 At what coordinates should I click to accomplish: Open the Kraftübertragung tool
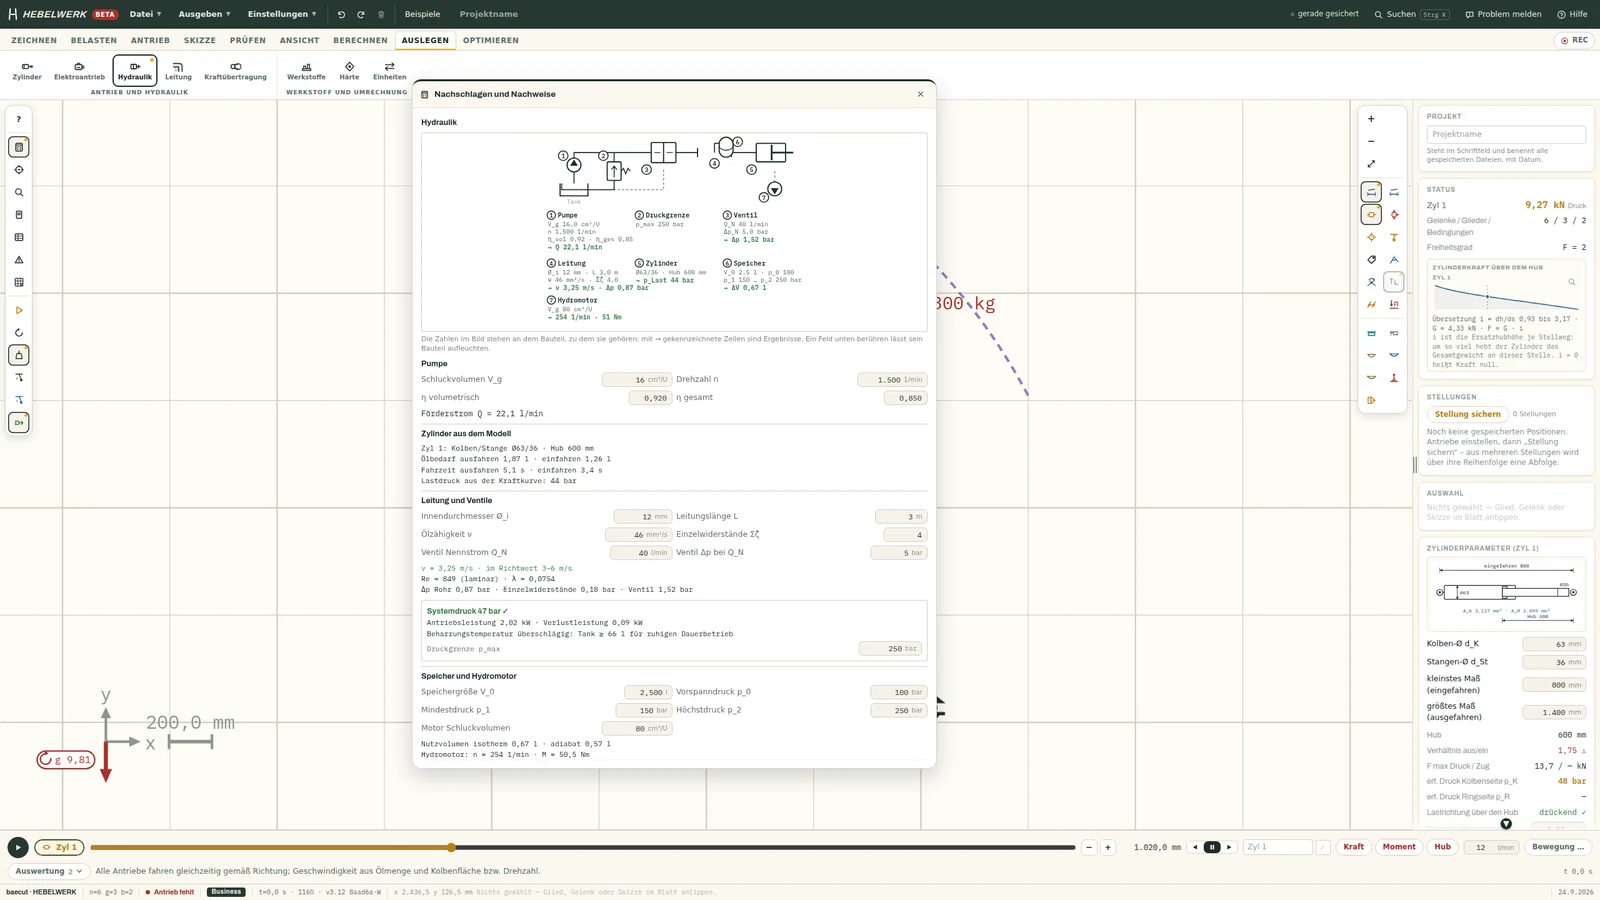point(235,71)
